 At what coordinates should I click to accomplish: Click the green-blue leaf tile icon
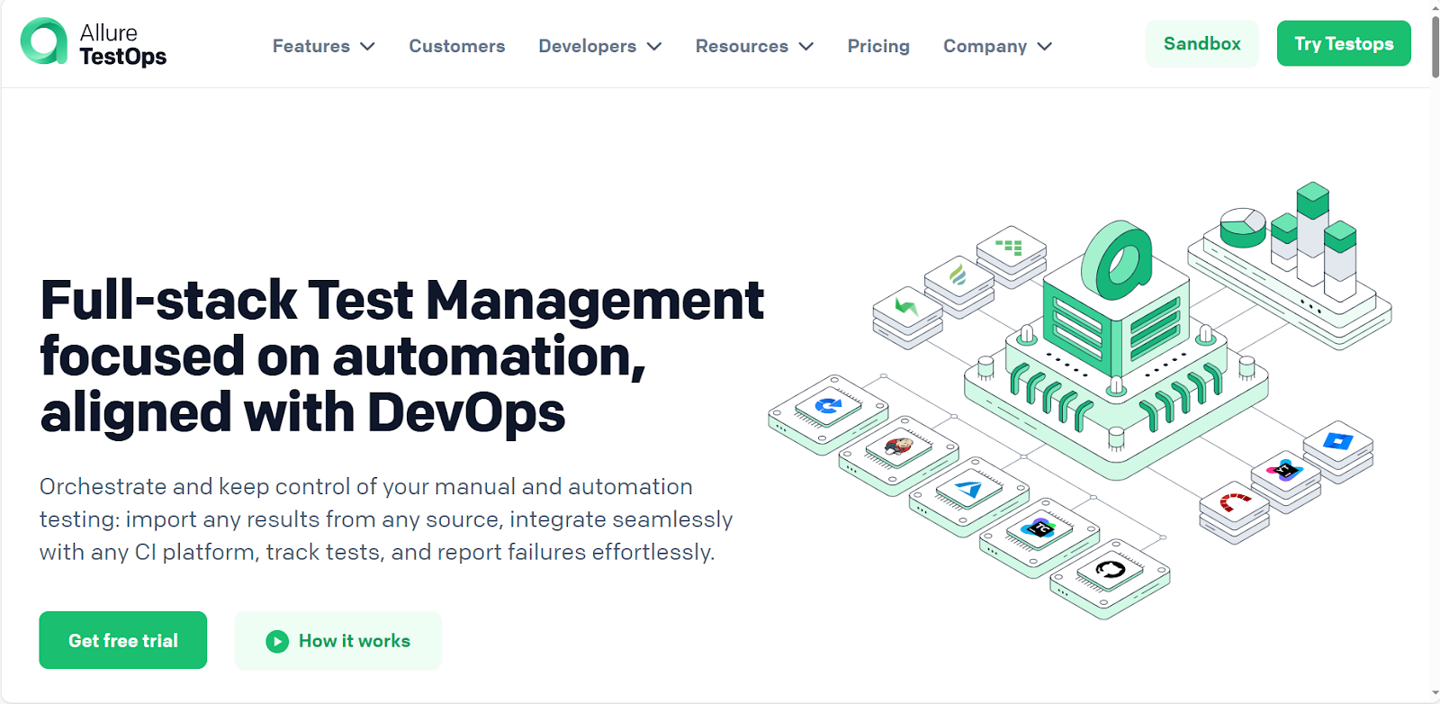coord(959,274)
